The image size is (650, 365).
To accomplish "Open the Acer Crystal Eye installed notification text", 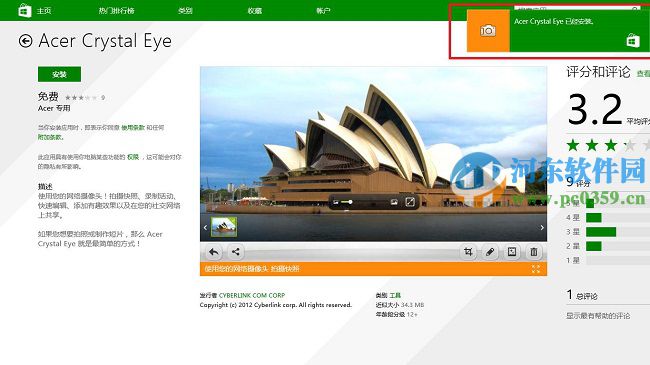I will [x=553, y=21].
